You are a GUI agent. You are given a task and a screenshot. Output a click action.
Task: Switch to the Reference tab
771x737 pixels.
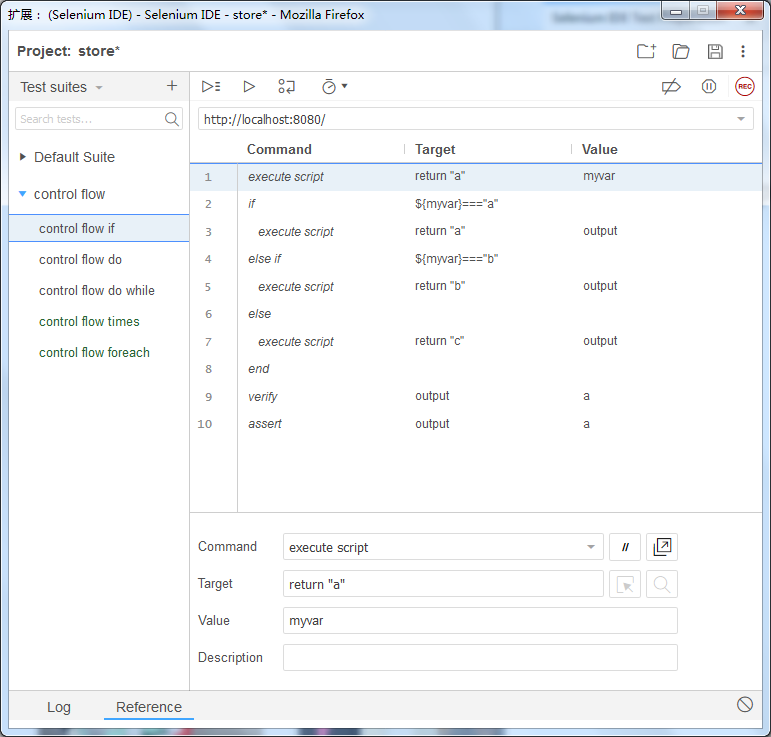click(x=149, y=707)
